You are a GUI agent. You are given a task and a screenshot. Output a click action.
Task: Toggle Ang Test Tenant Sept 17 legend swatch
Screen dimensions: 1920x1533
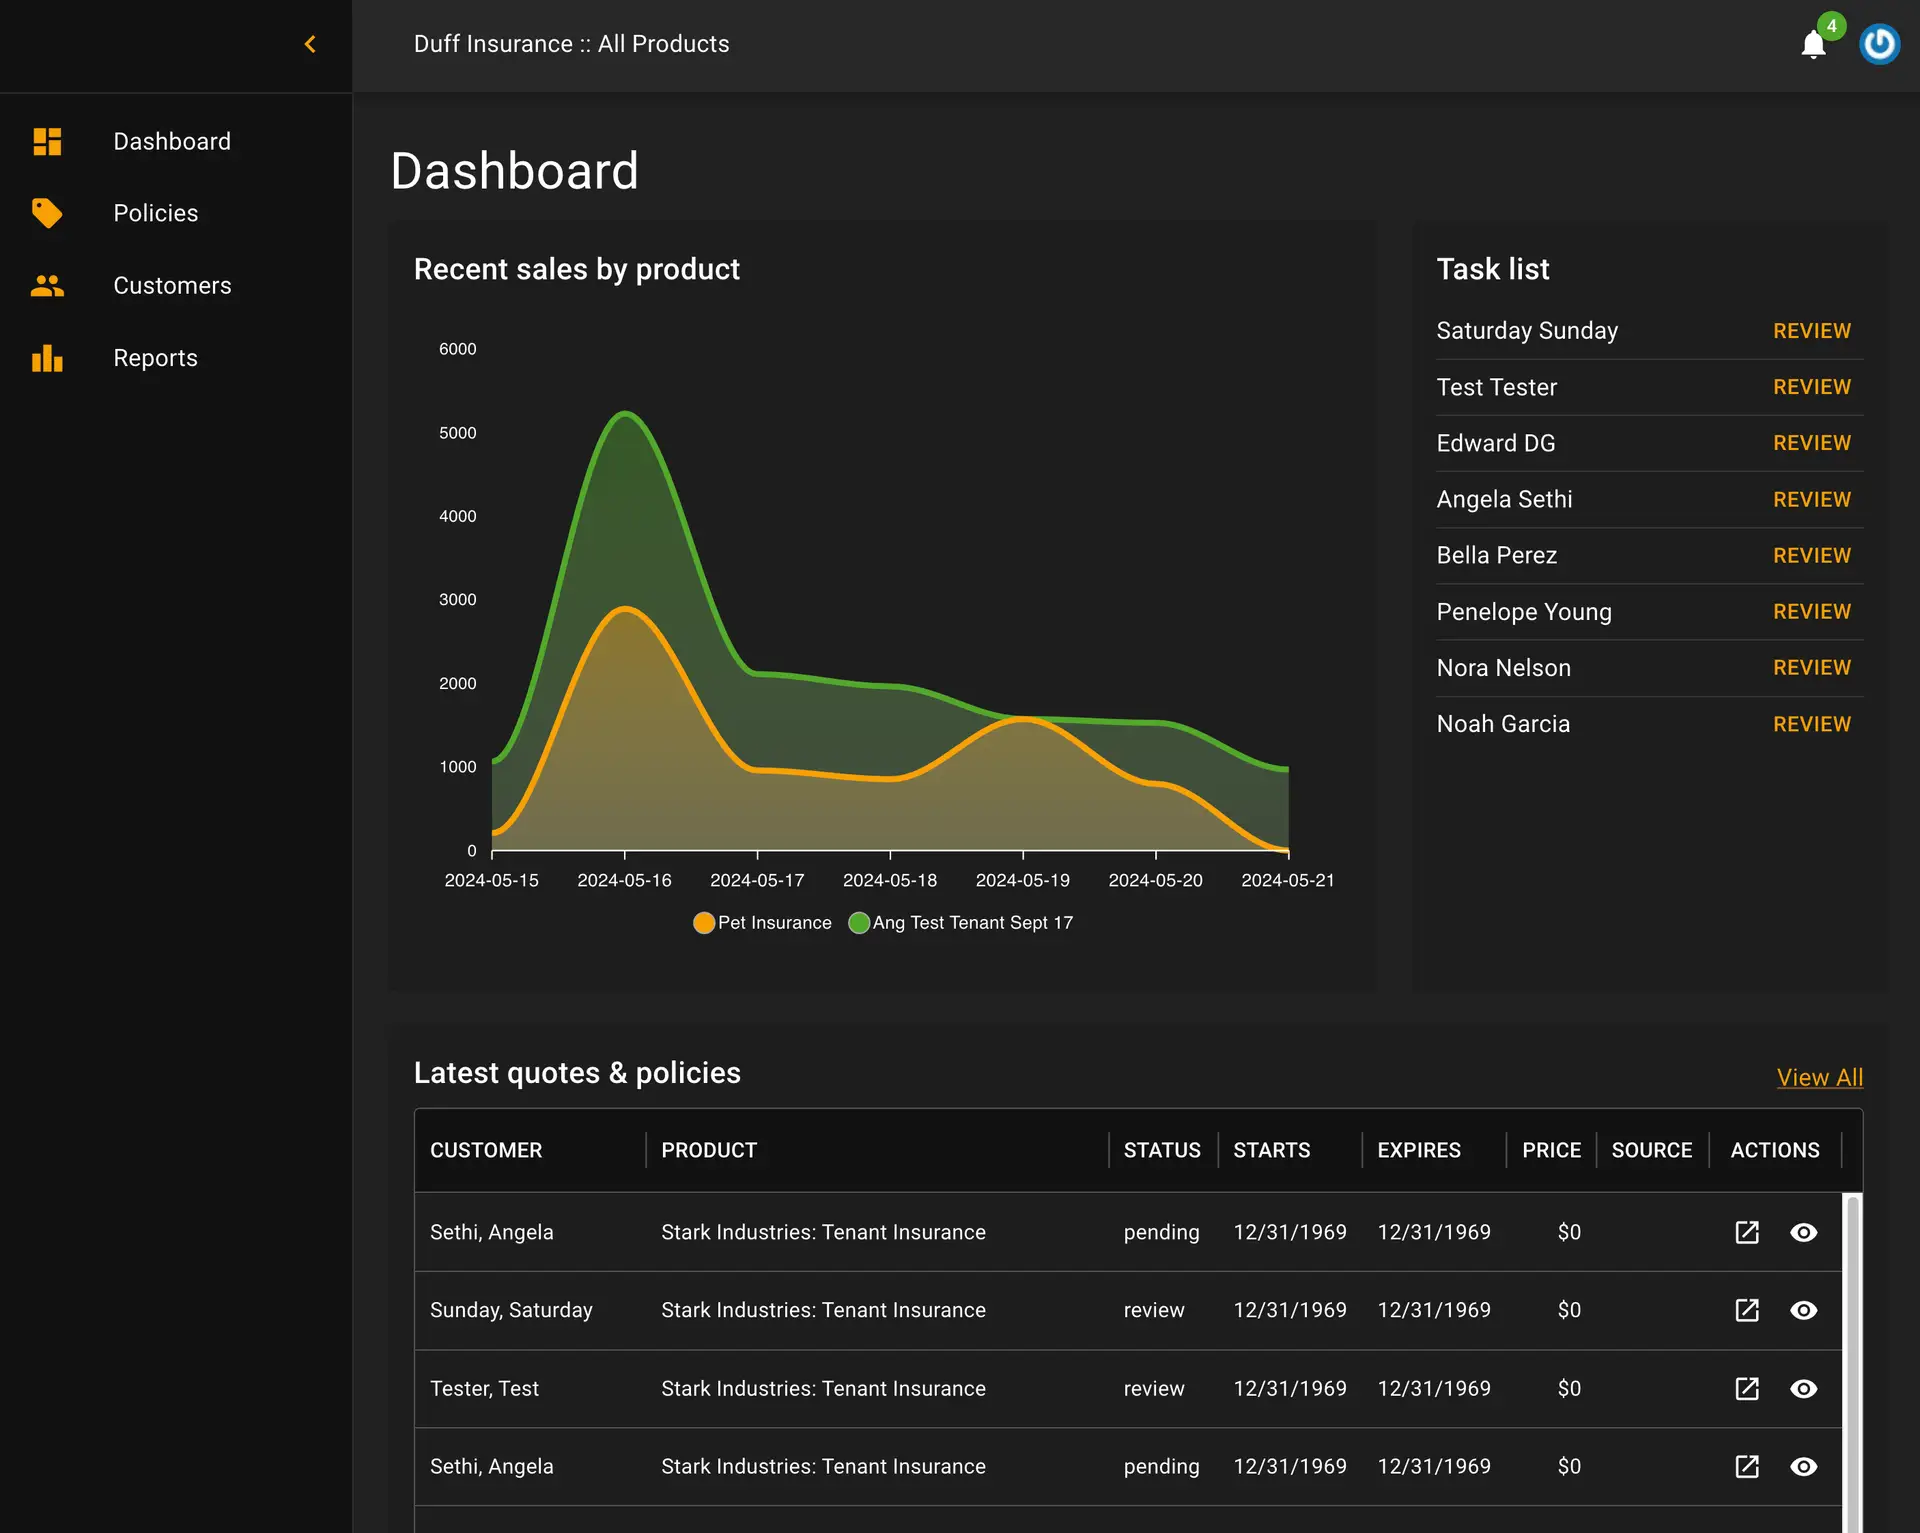(x=859, y=923)
